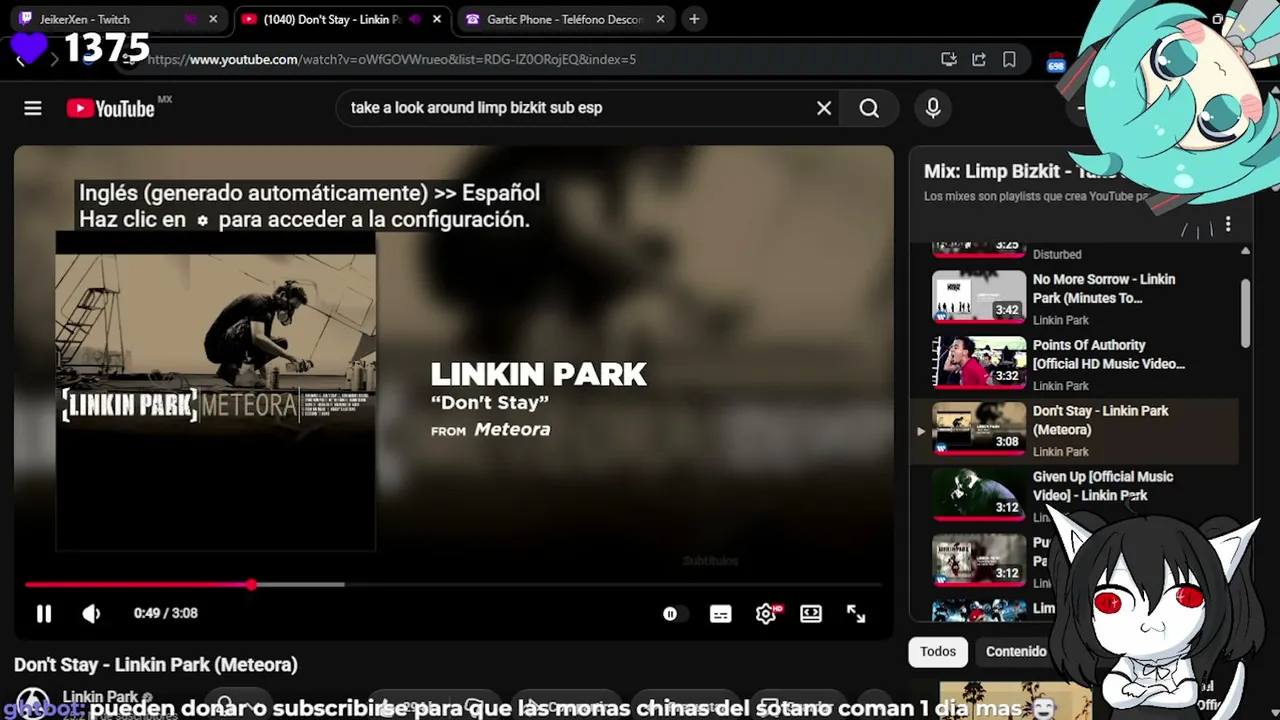Clear the YouTube search box
This screenshot has width=1280, height=720.
(824, 108)
